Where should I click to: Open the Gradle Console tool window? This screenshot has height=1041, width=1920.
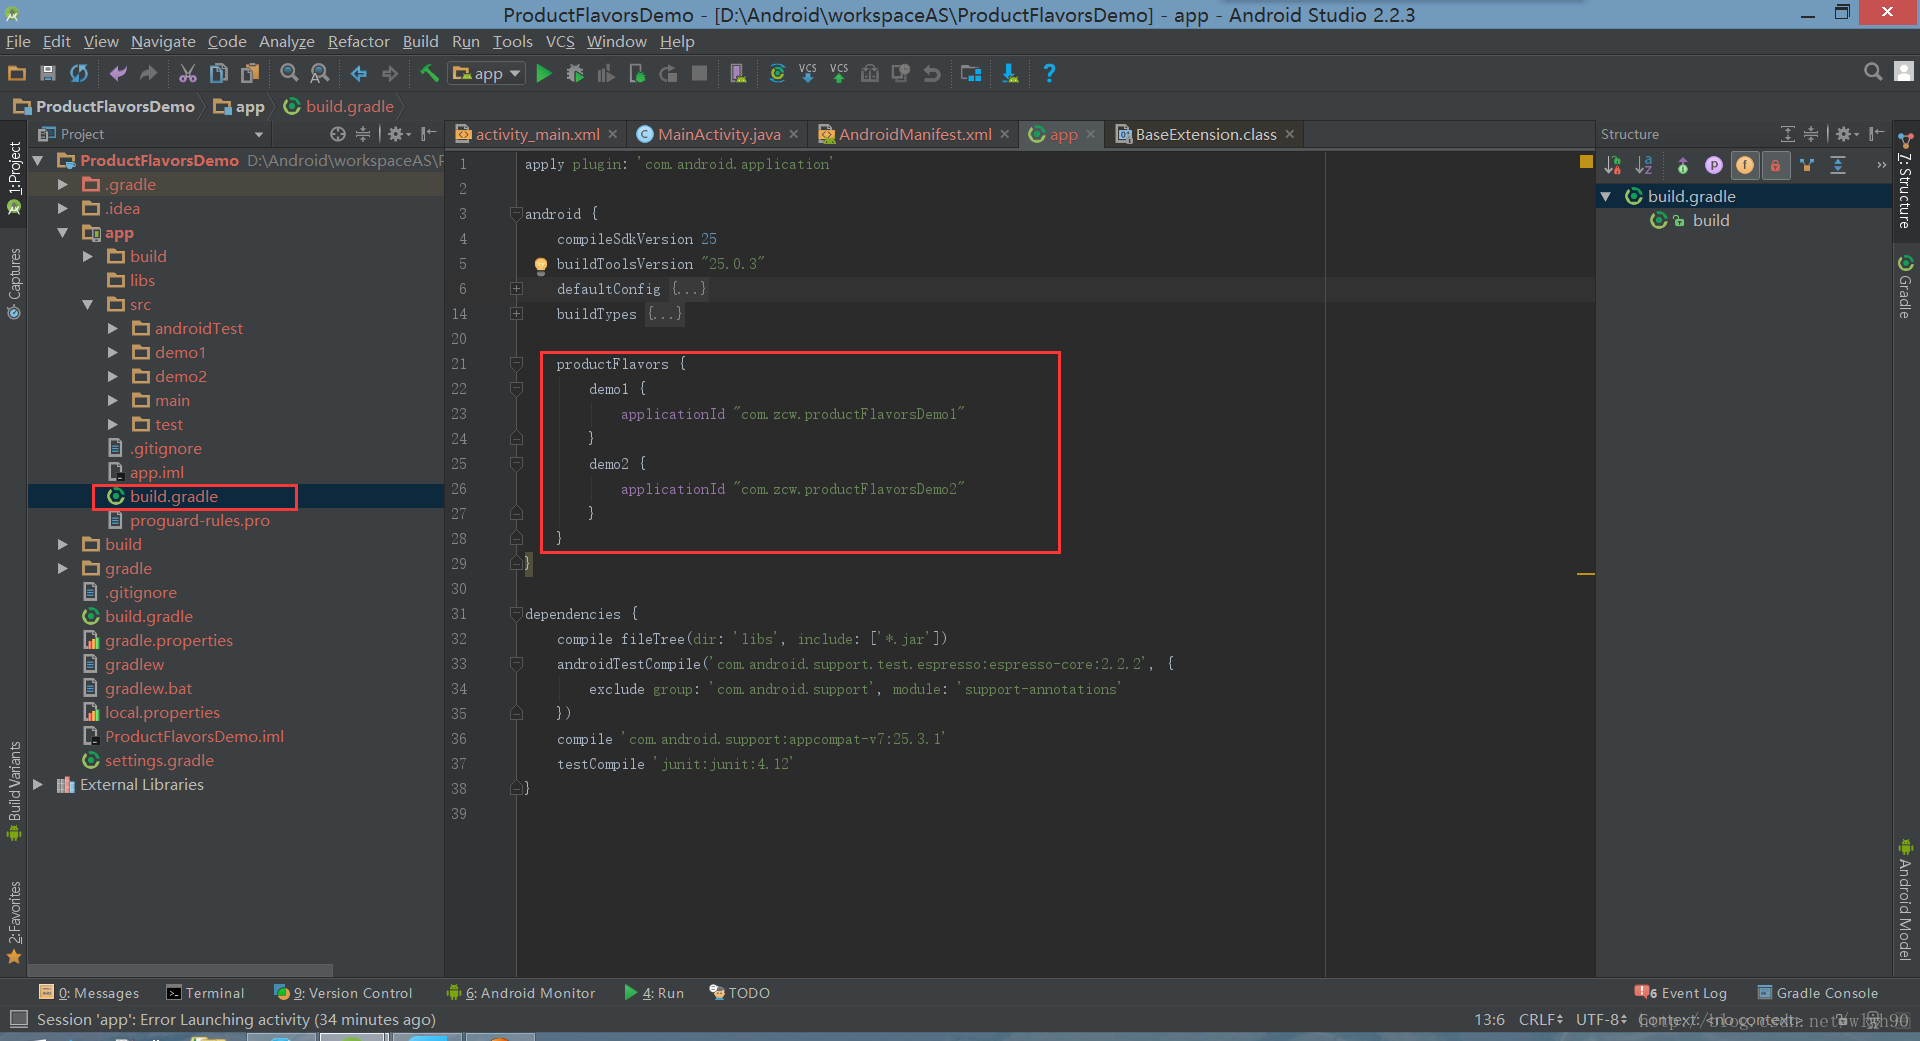coord(1818,993)
